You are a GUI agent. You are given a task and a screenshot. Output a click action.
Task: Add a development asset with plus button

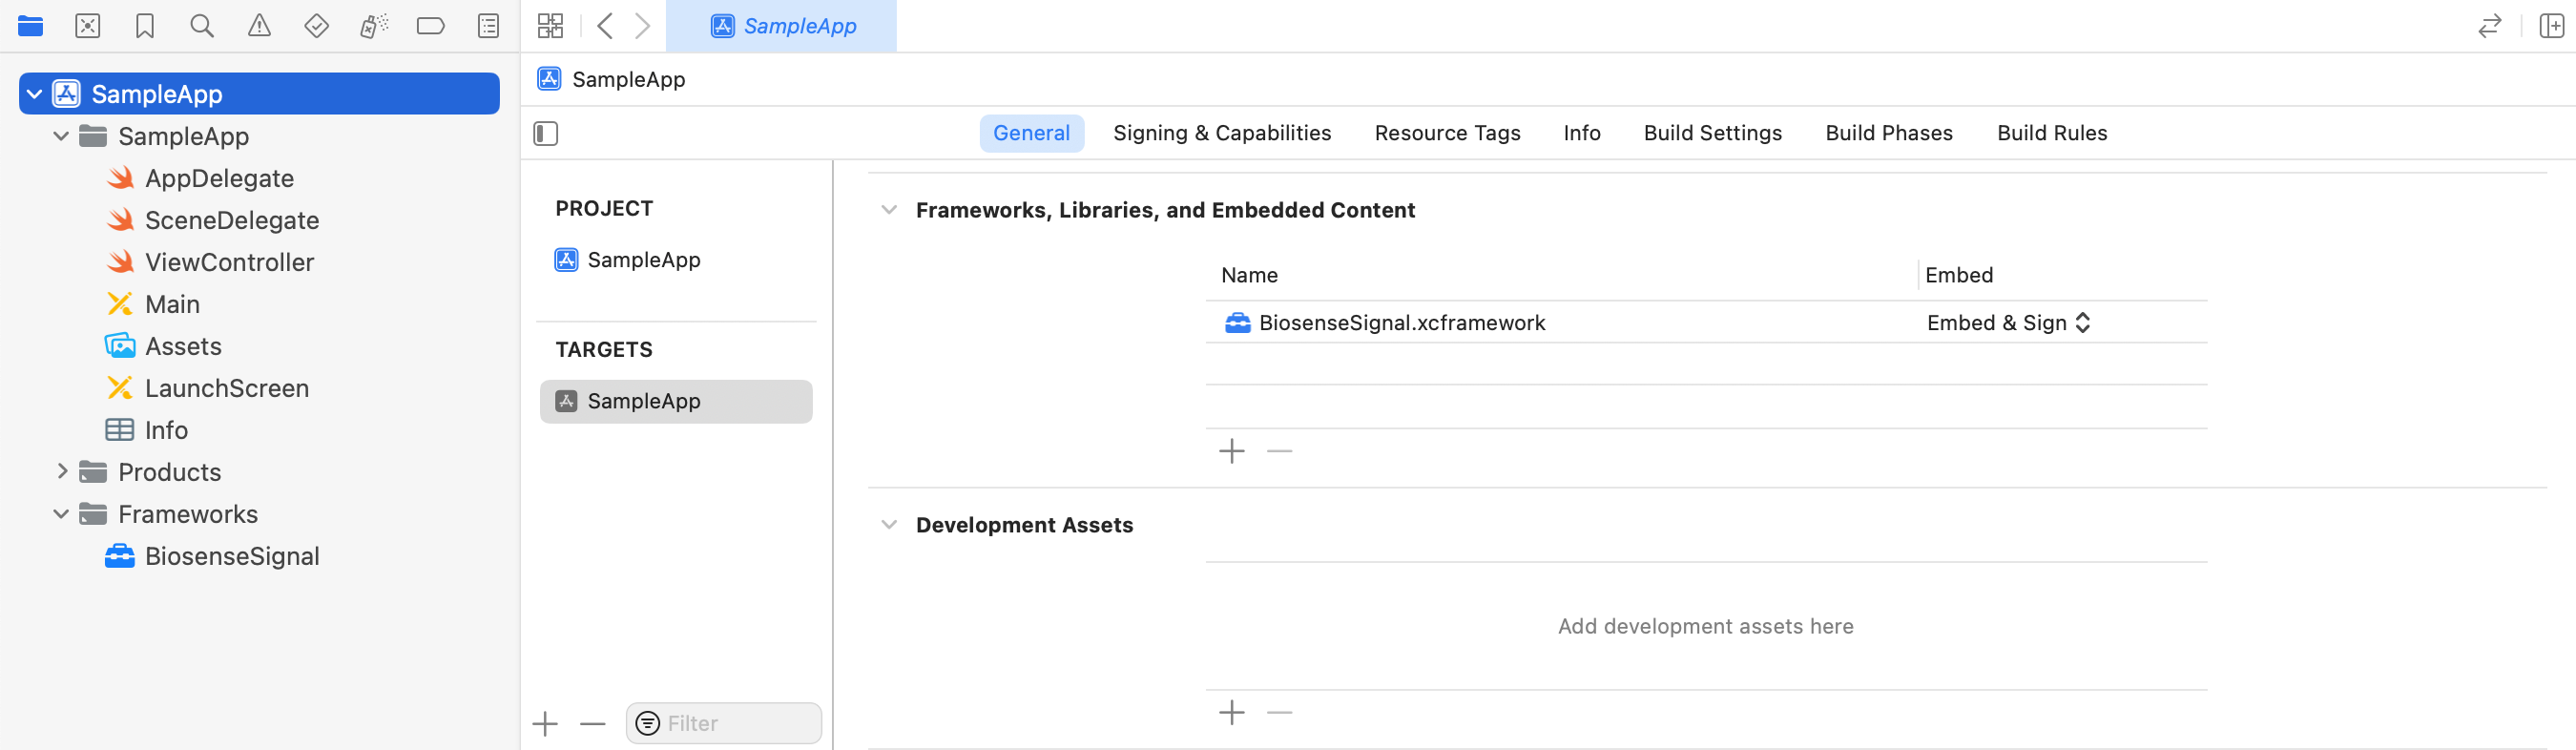click(x=1232, y=713)
